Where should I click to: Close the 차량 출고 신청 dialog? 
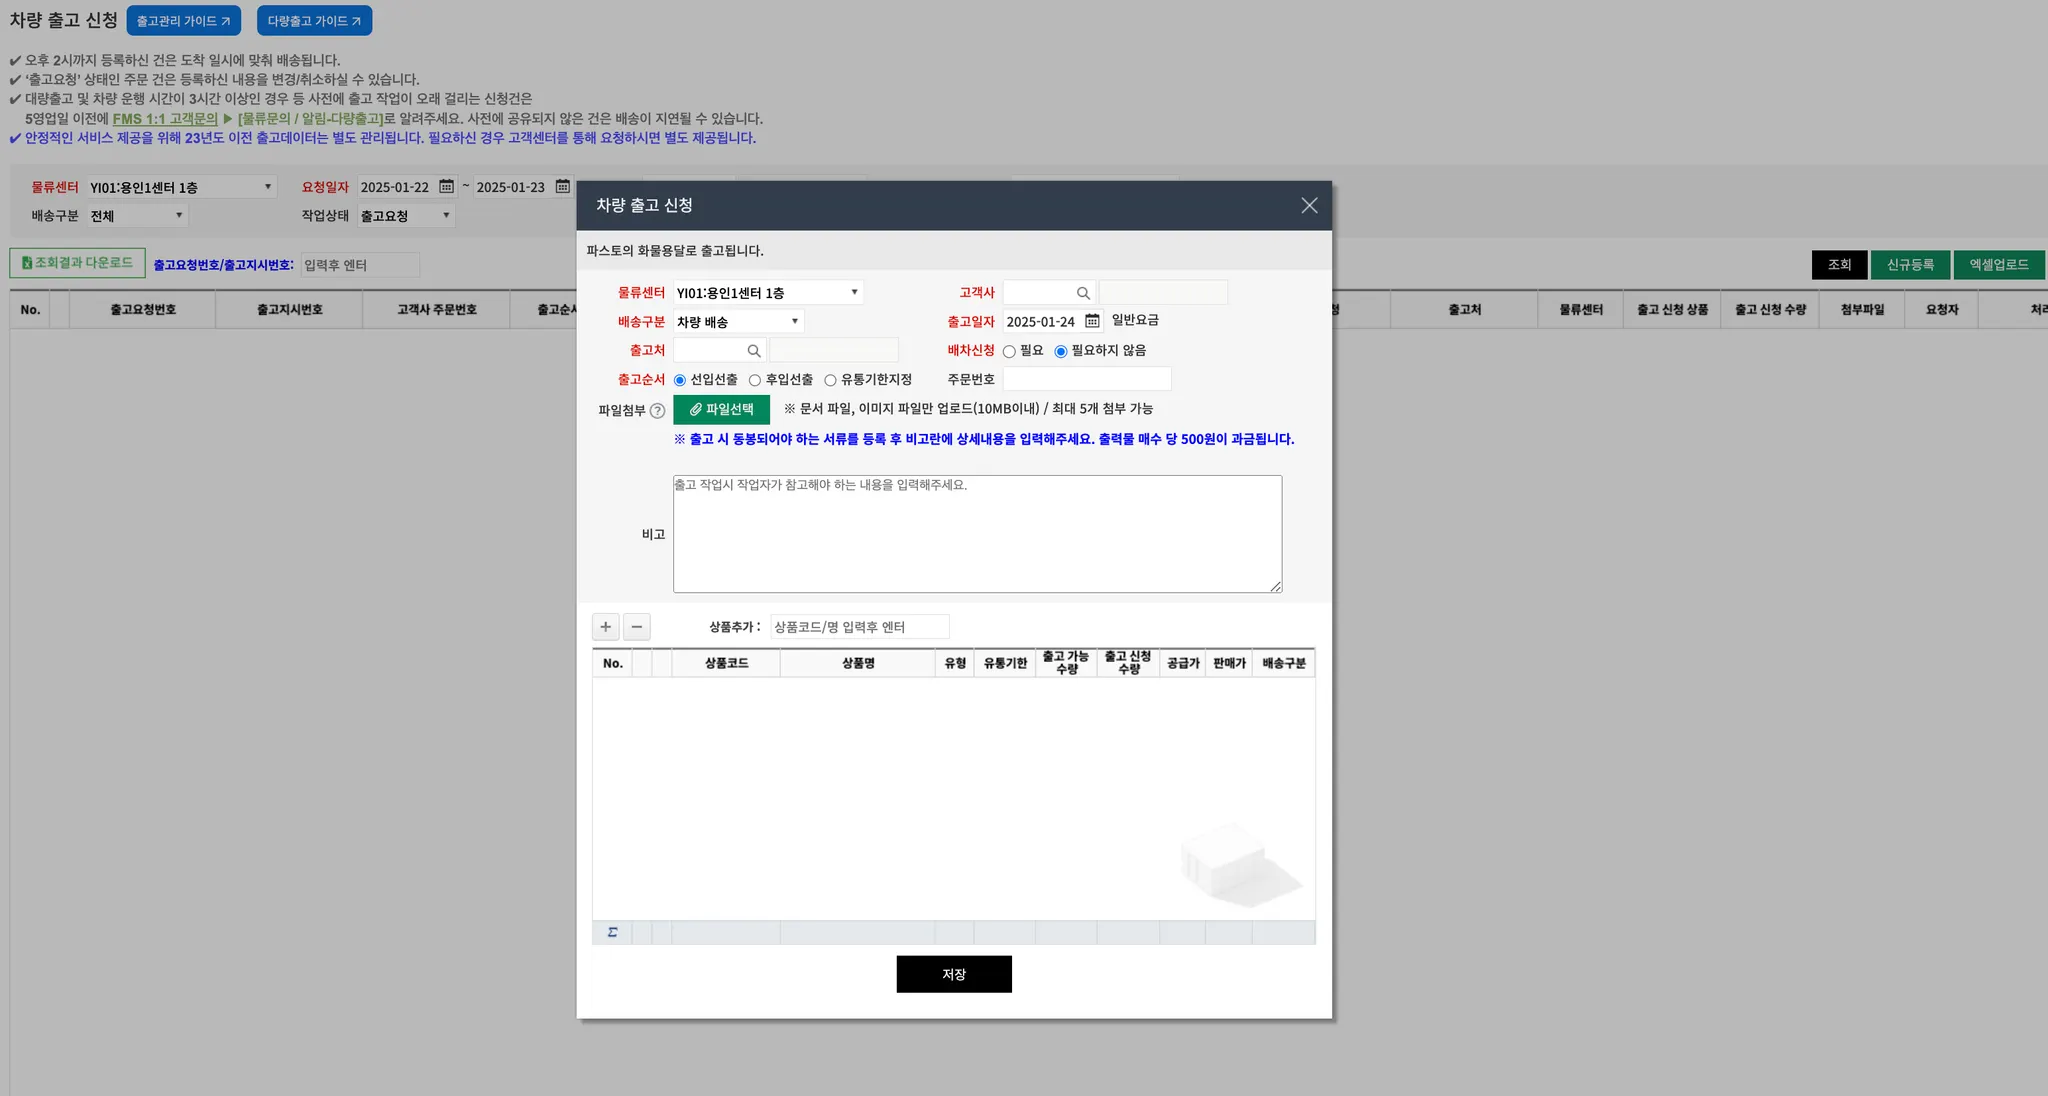pos(1309,205)
